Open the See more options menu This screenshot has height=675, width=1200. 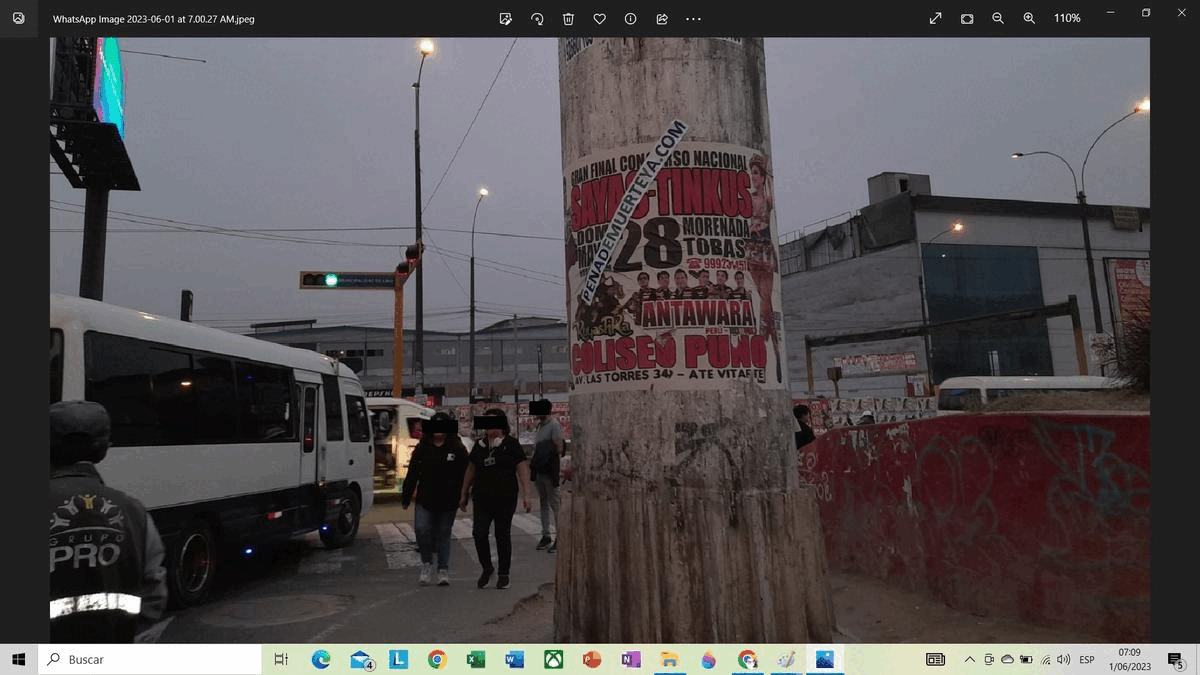point(694,19)
